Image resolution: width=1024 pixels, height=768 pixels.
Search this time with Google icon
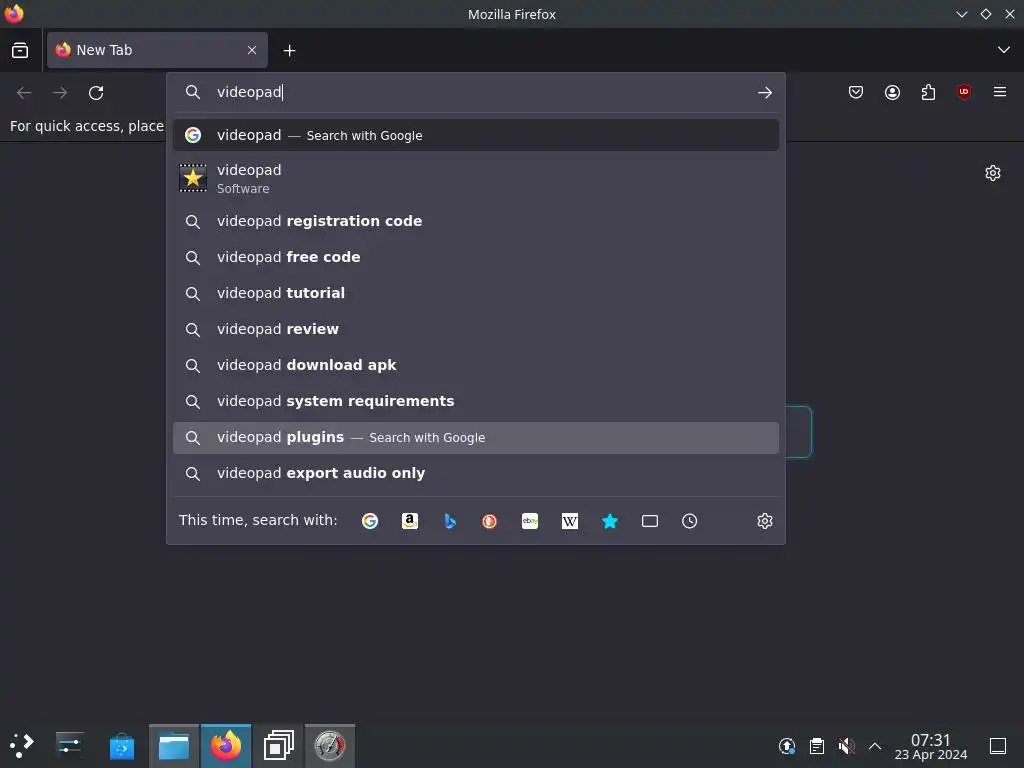[x=370, y=521]
